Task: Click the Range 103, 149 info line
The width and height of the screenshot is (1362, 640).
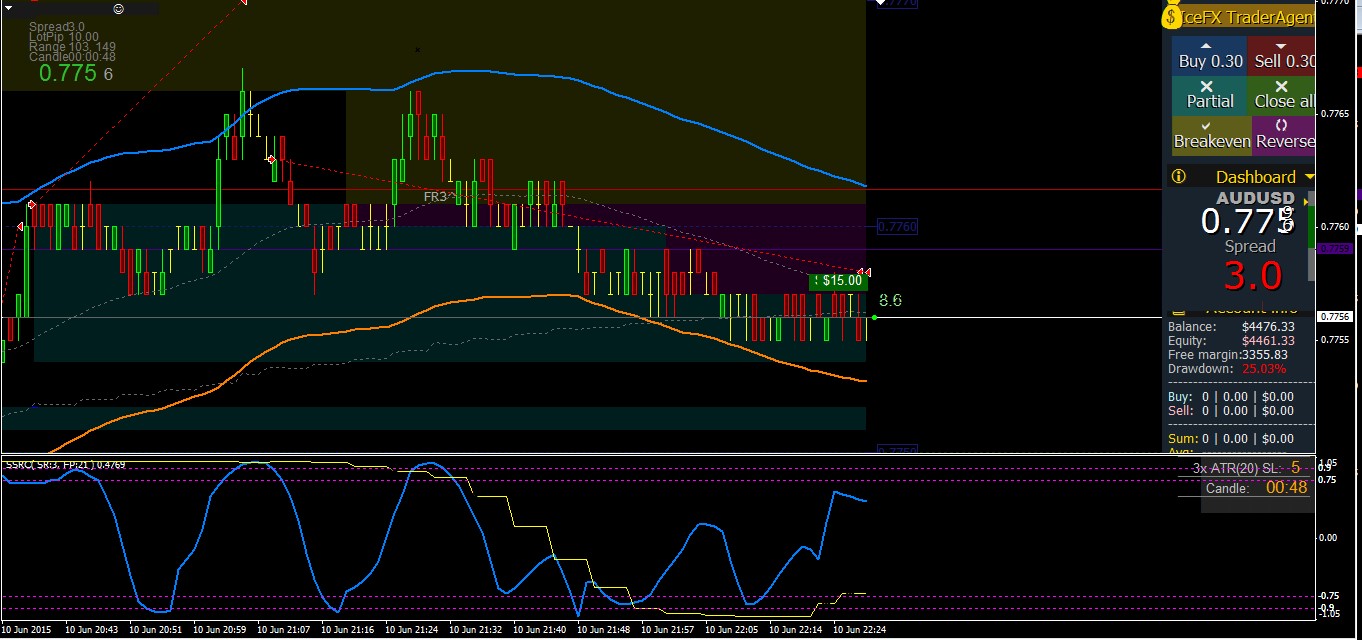Action: coord(72,47)
